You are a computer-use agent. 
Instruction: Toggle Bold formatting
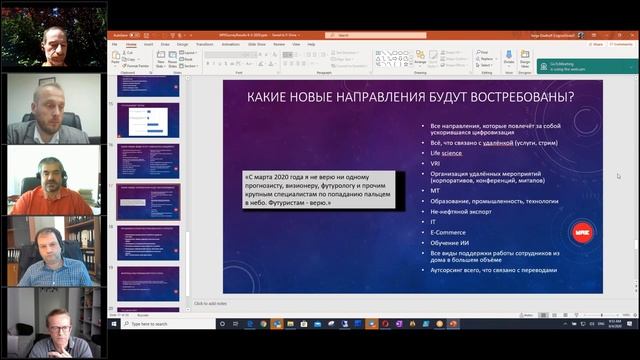point(207,64)
